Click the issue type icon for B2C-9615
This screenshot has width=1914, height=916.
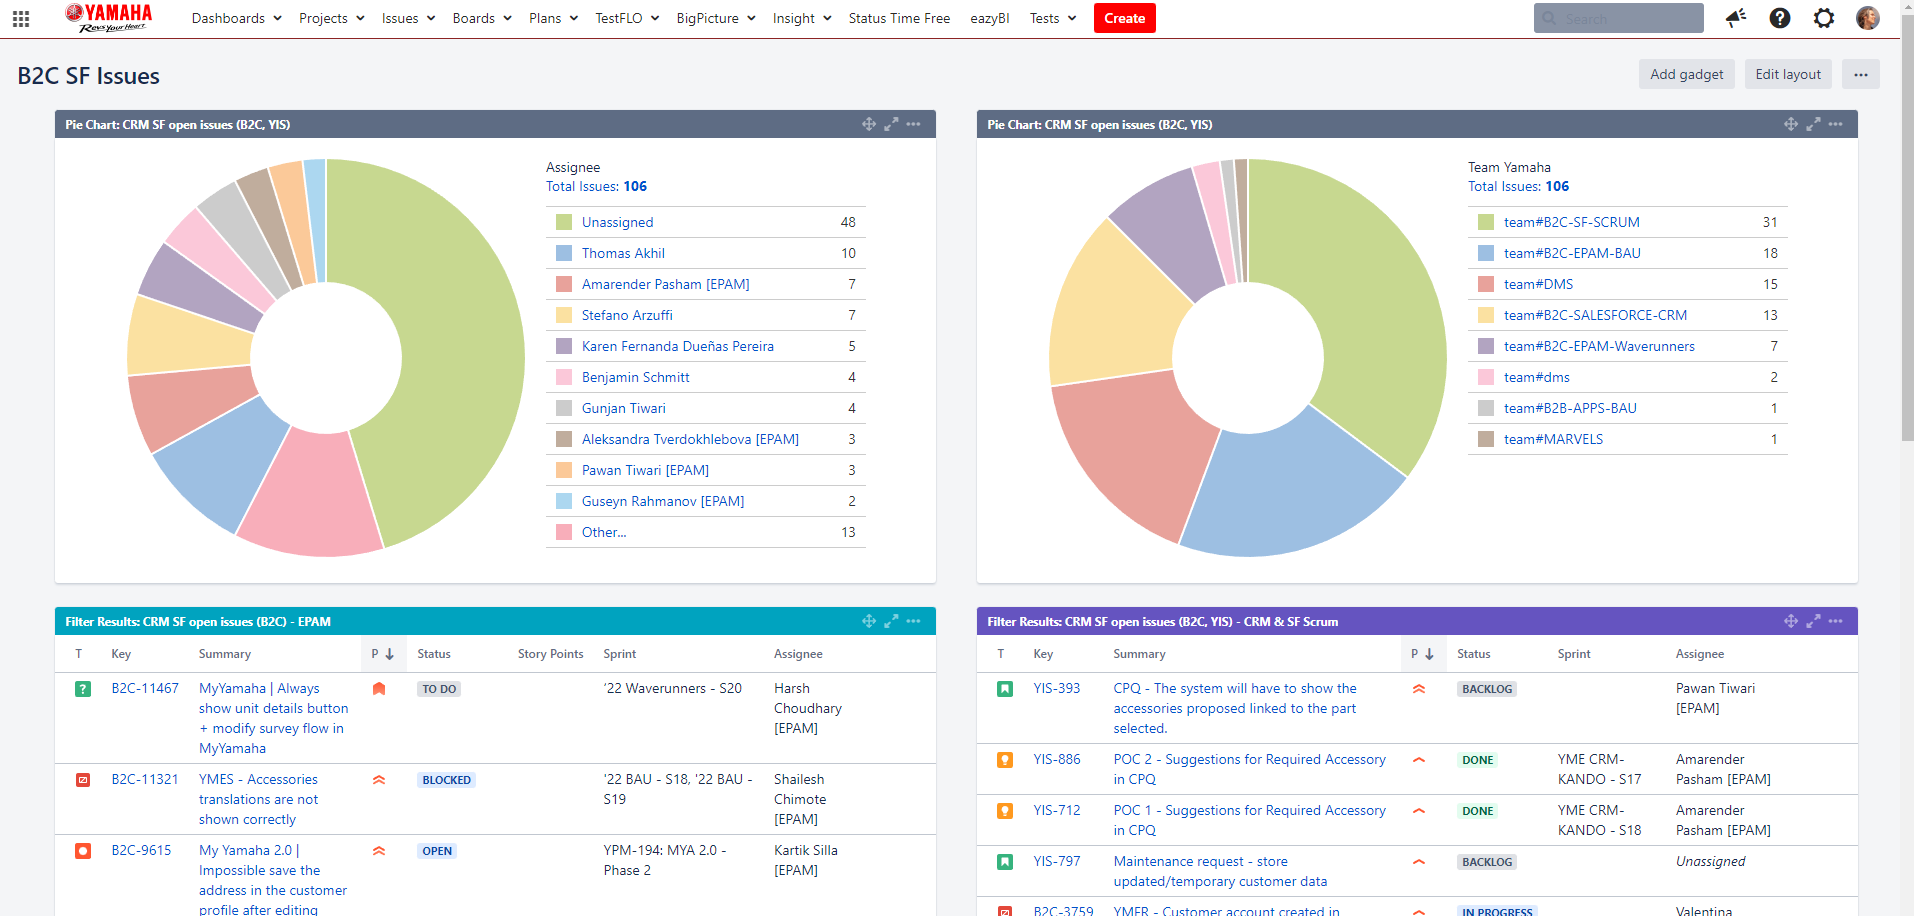click(x=83, y=851)
